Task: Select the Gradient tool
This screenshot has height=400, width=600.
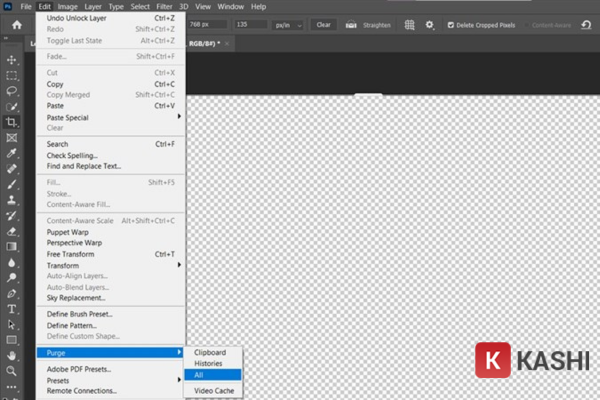Action: tap(11, 247)
